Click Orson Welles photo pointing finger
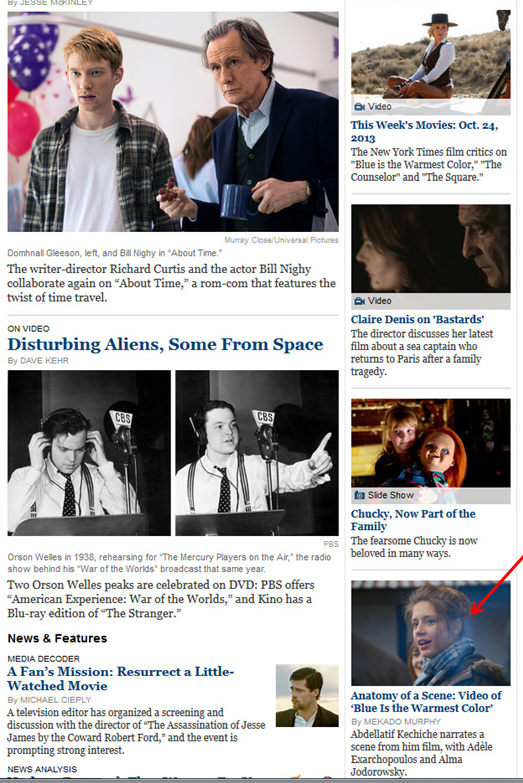 [257, 453]
